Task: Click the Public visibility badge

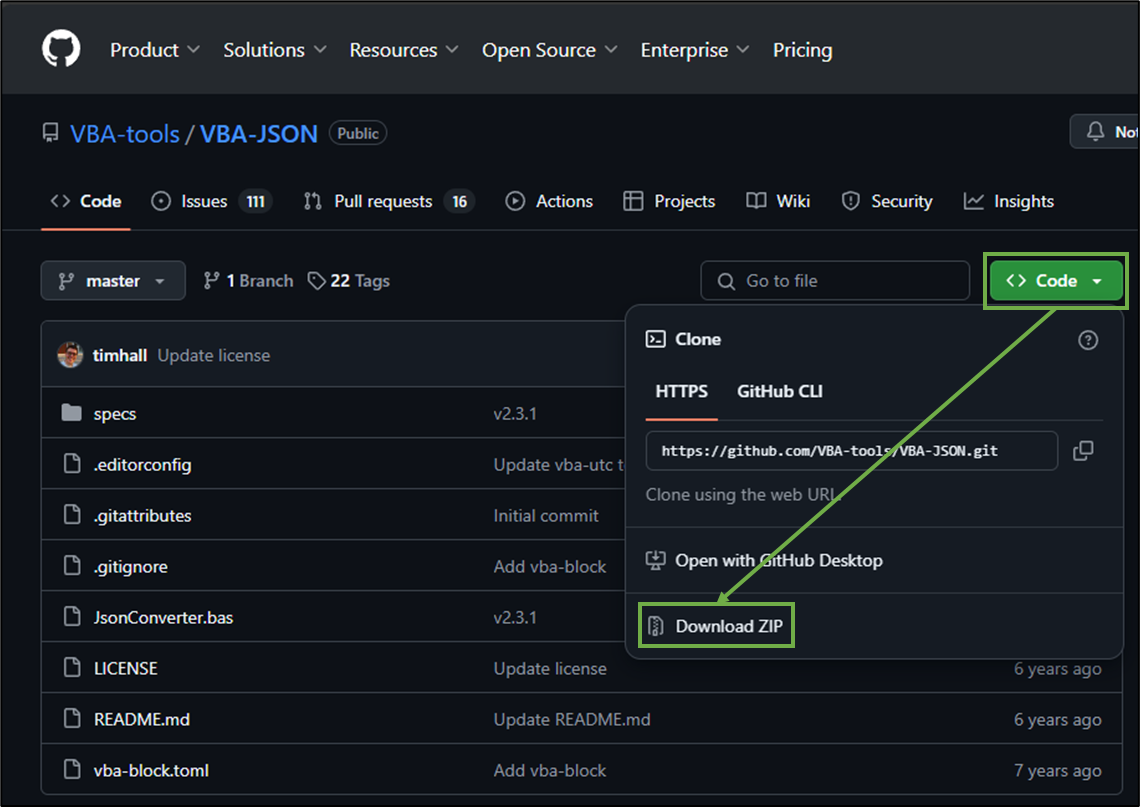Action: click(x=358, y=134)
